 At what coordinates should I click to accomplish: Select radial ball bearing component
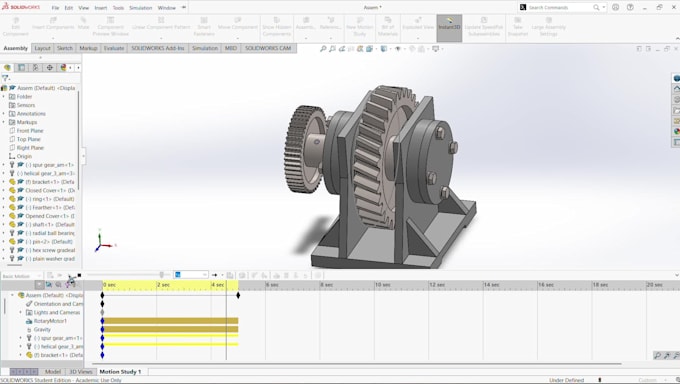click(x=53, y=233)
